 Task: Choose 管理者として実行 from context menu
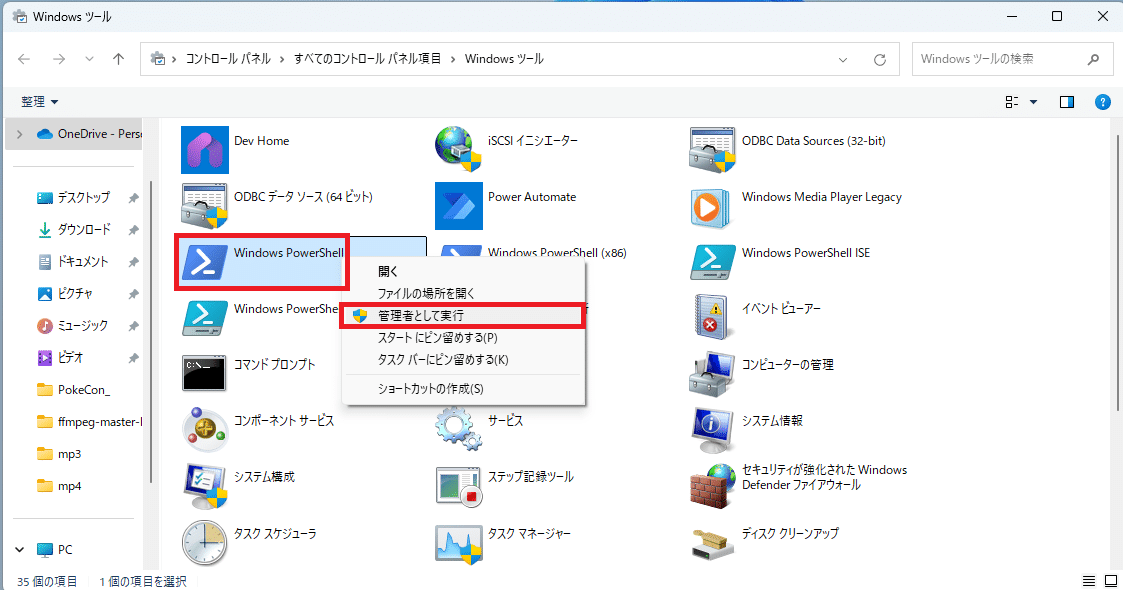point(463,316)
